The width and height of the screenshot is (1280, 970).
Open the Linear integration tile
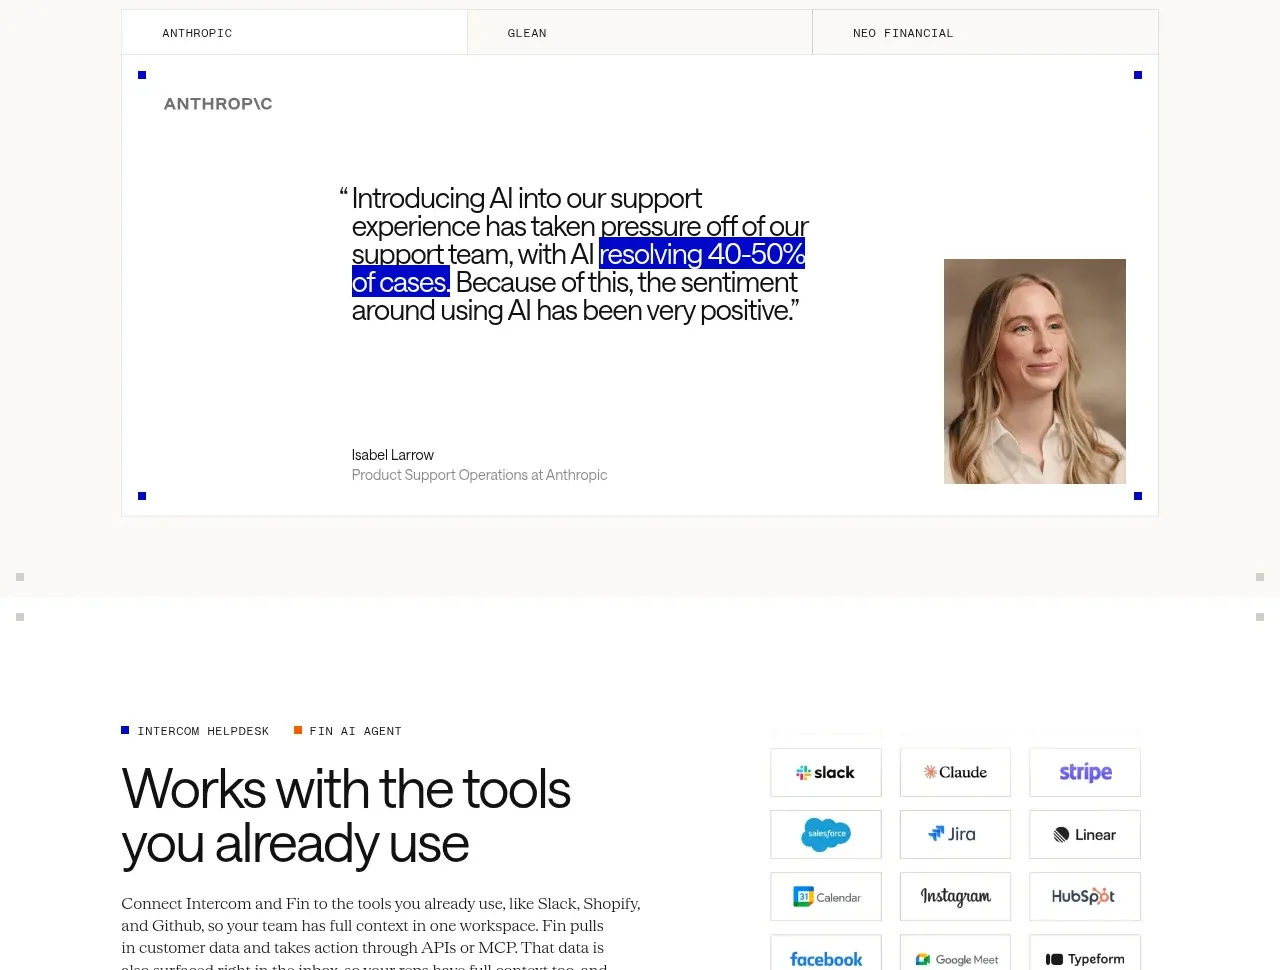1085,835
